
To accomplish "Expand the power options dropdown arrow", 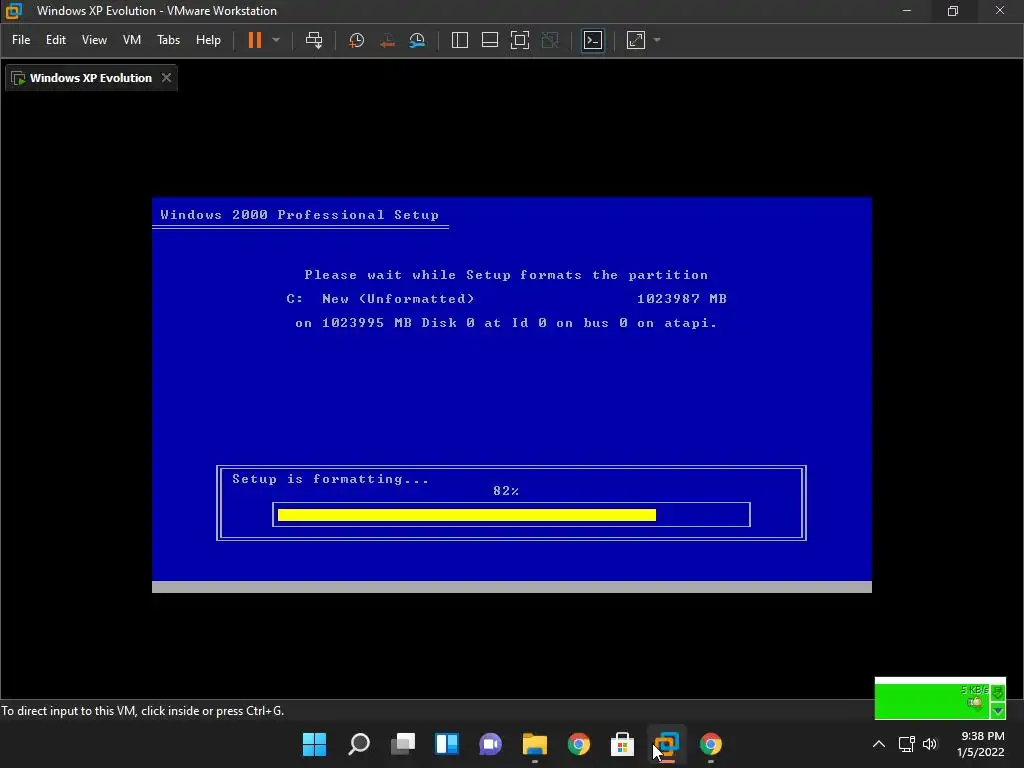I will click(x=276, y=40).
